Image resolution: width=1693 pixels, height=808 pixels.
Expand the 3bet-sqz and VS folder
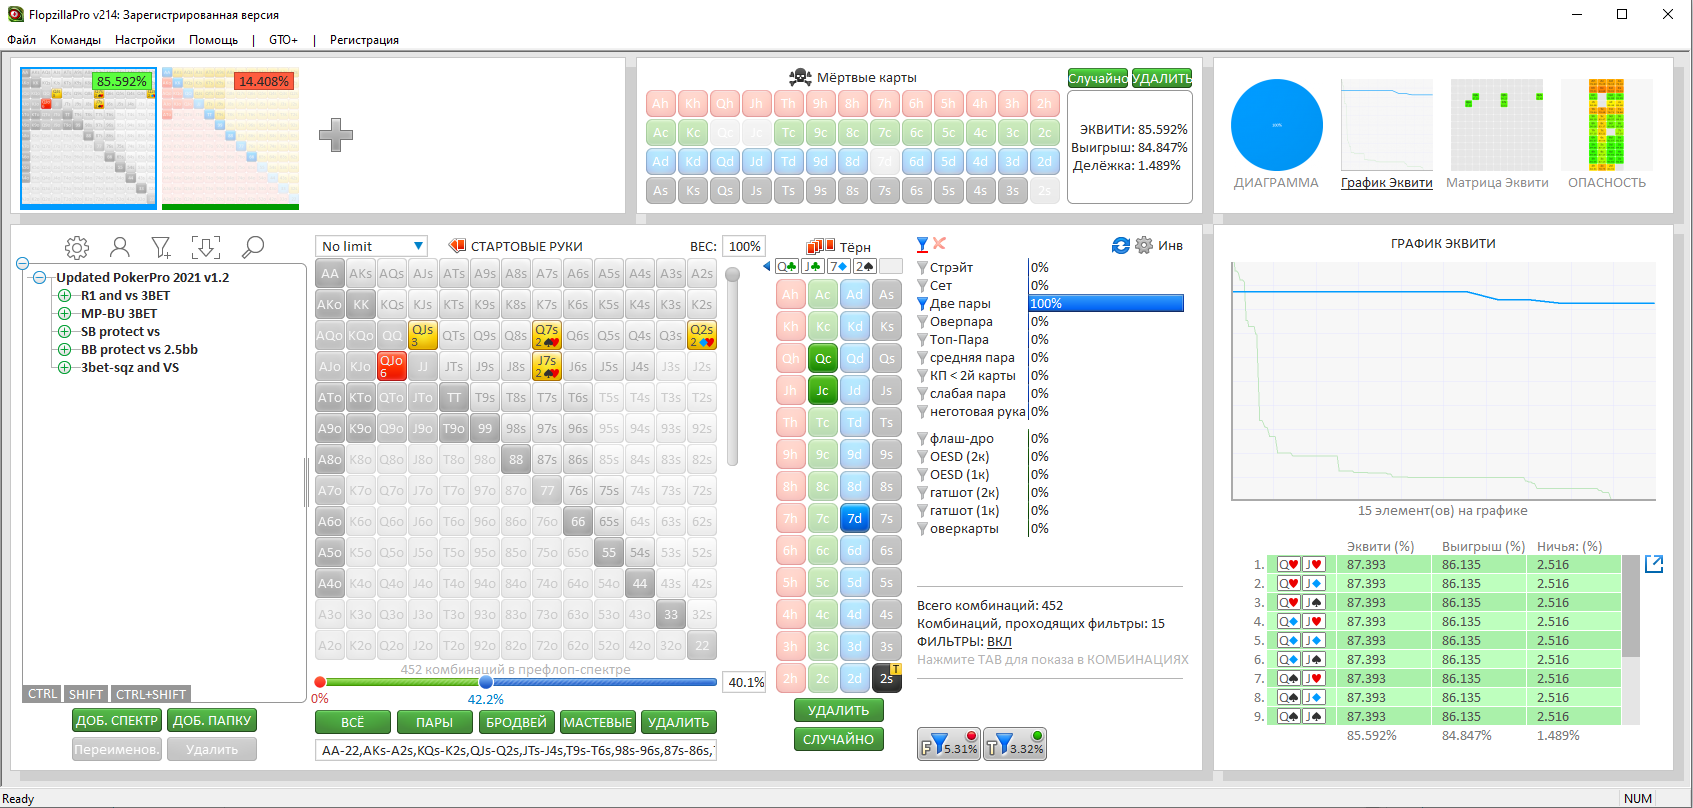pyautogui.click(x=64, y=367)
